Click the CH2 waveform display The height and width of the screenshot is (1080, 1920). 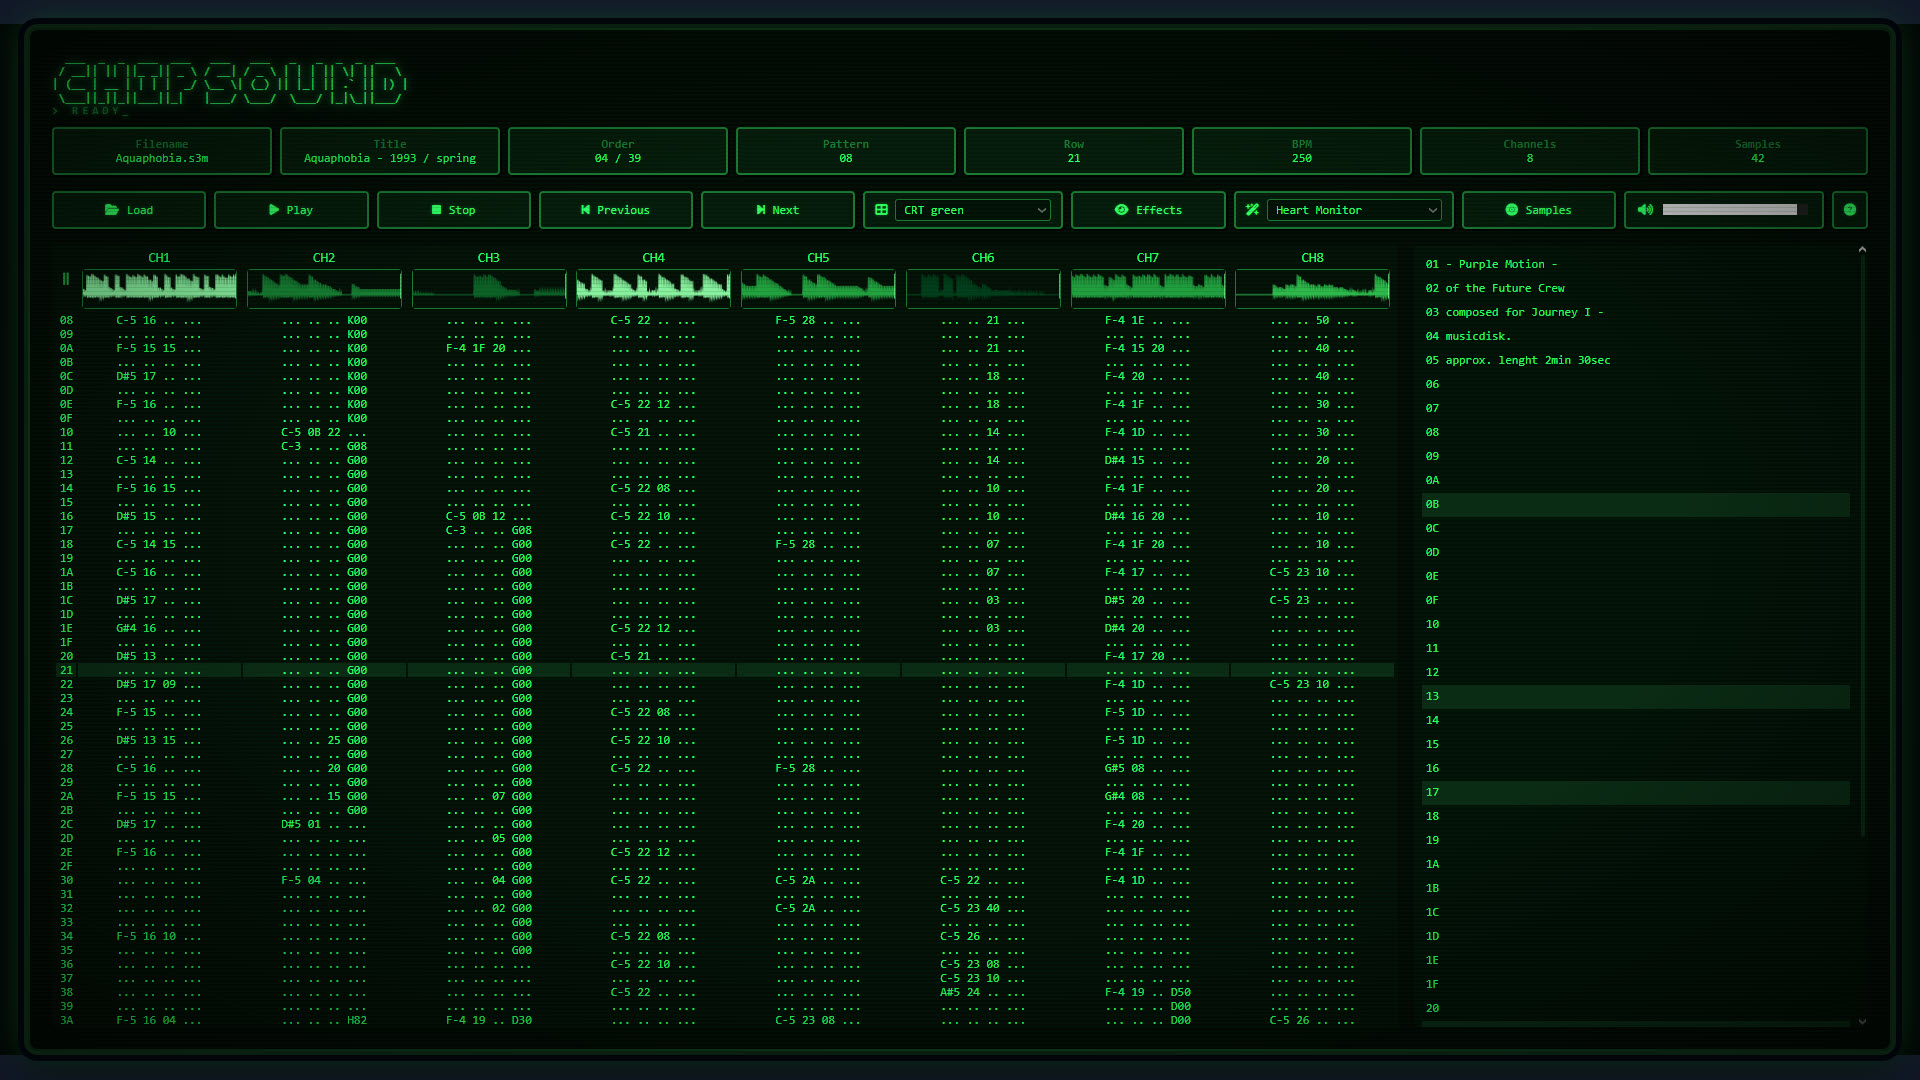coord(324,289)
